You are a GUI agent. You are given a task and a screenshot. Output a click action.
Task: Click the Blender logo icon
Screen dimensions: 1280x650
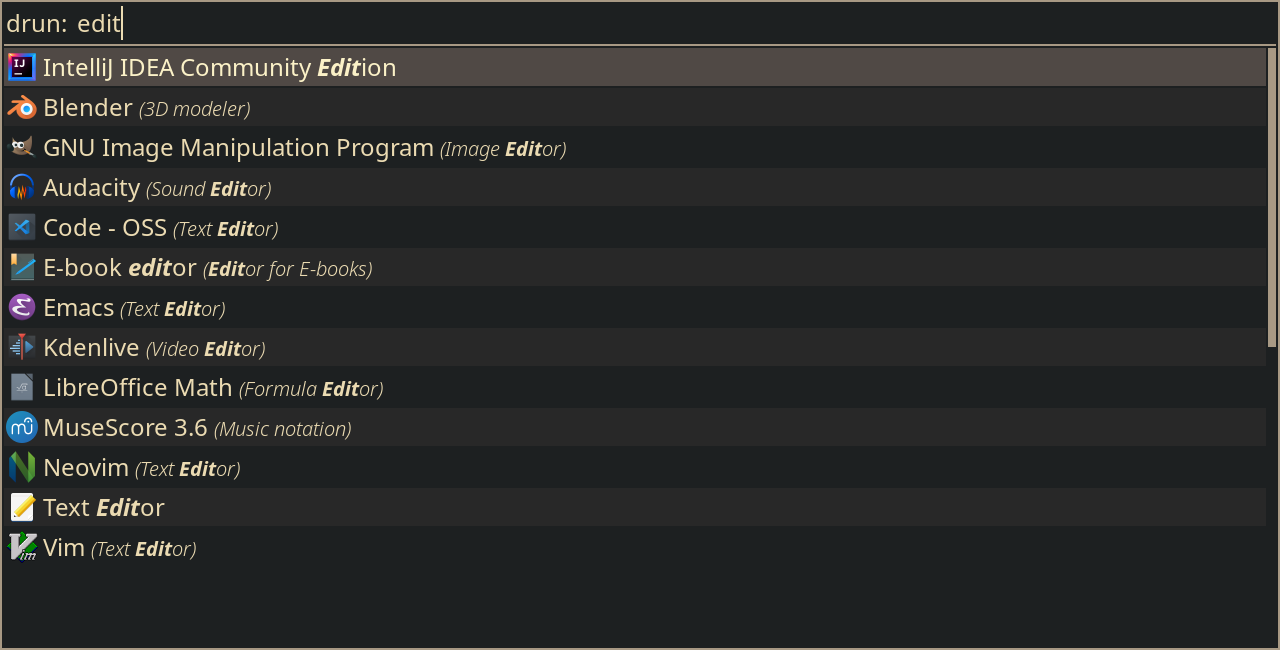coord(22,107)
